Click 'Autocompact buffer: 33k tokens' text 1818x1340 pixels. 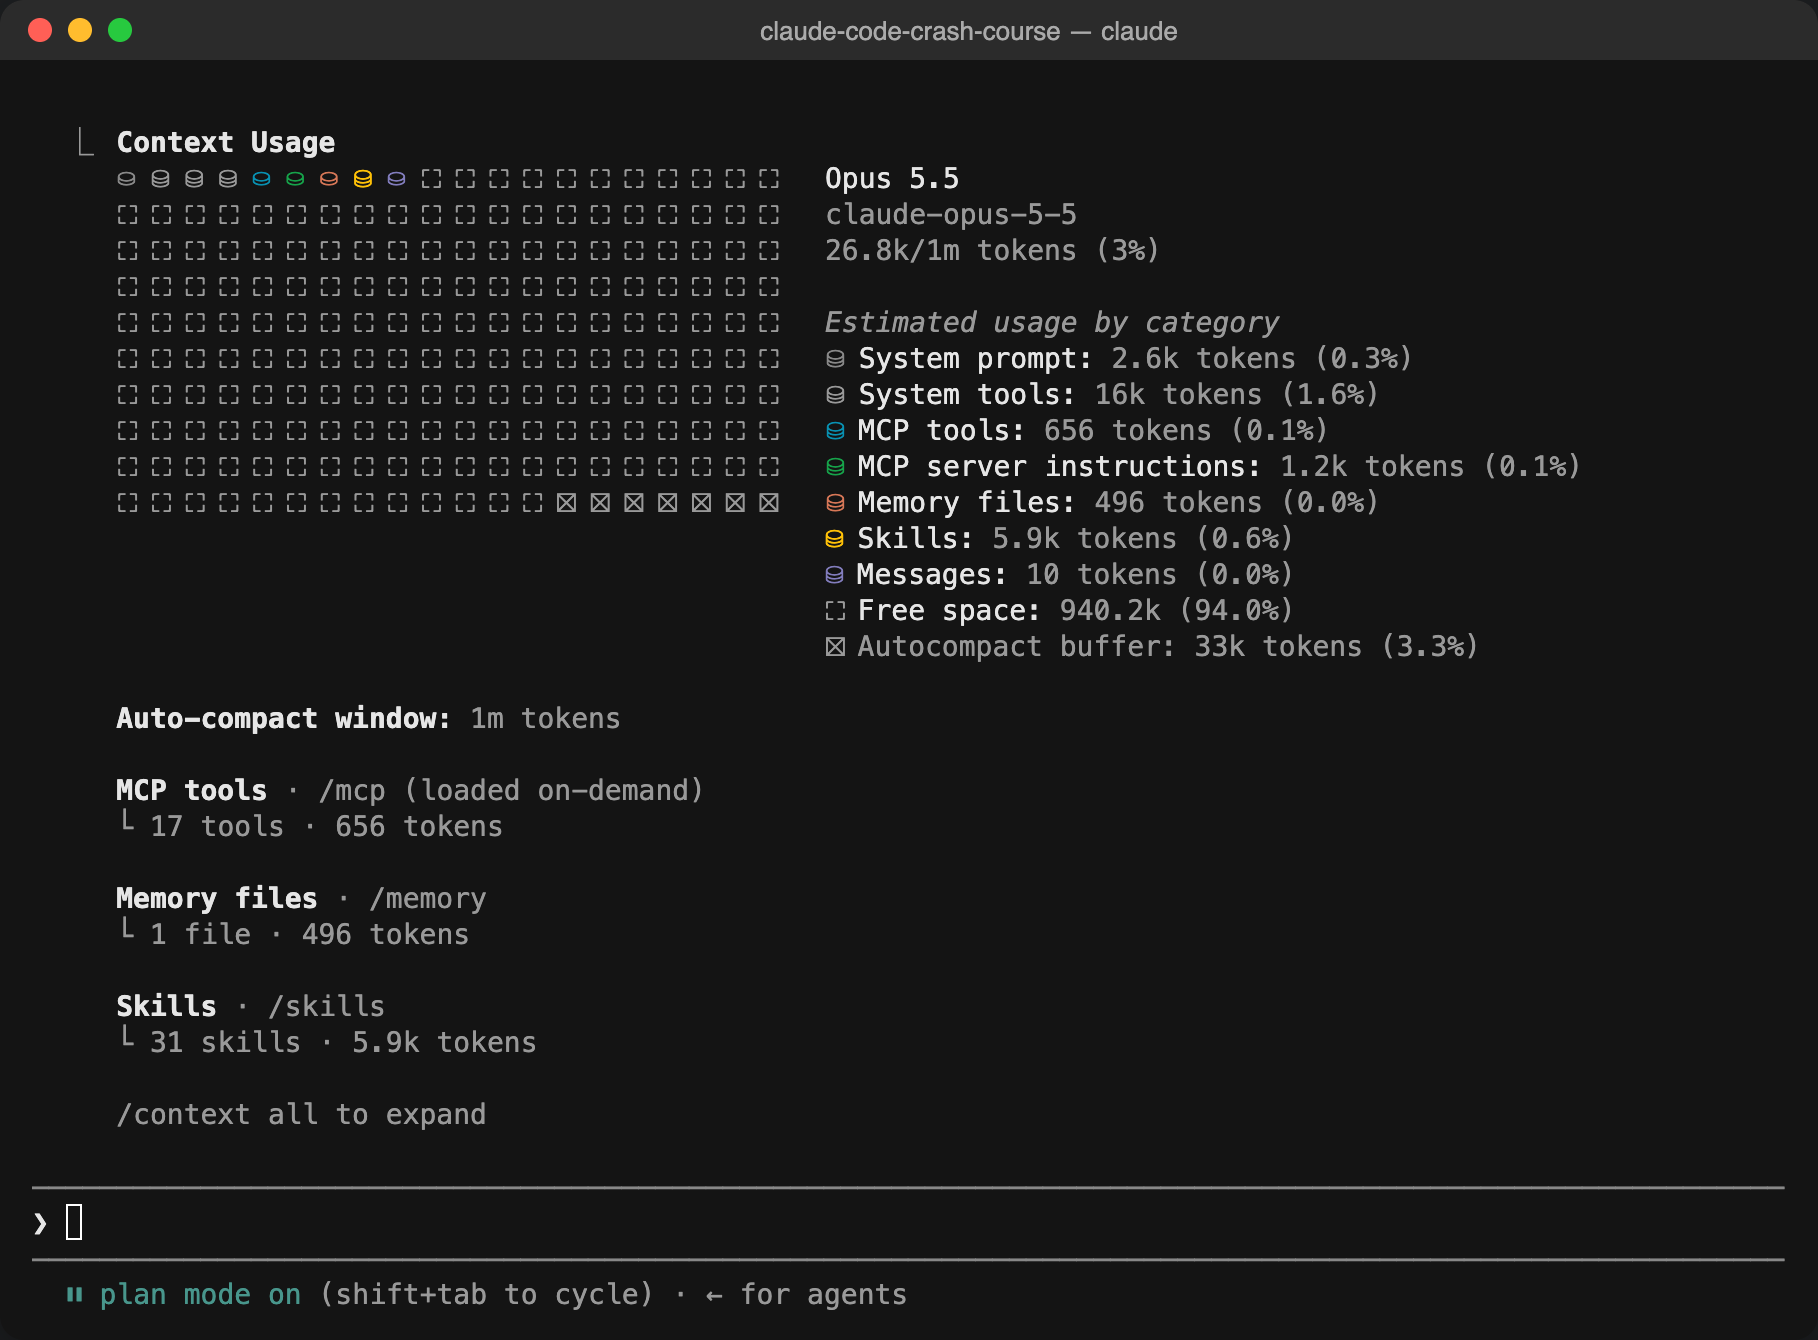point(1110,647)
